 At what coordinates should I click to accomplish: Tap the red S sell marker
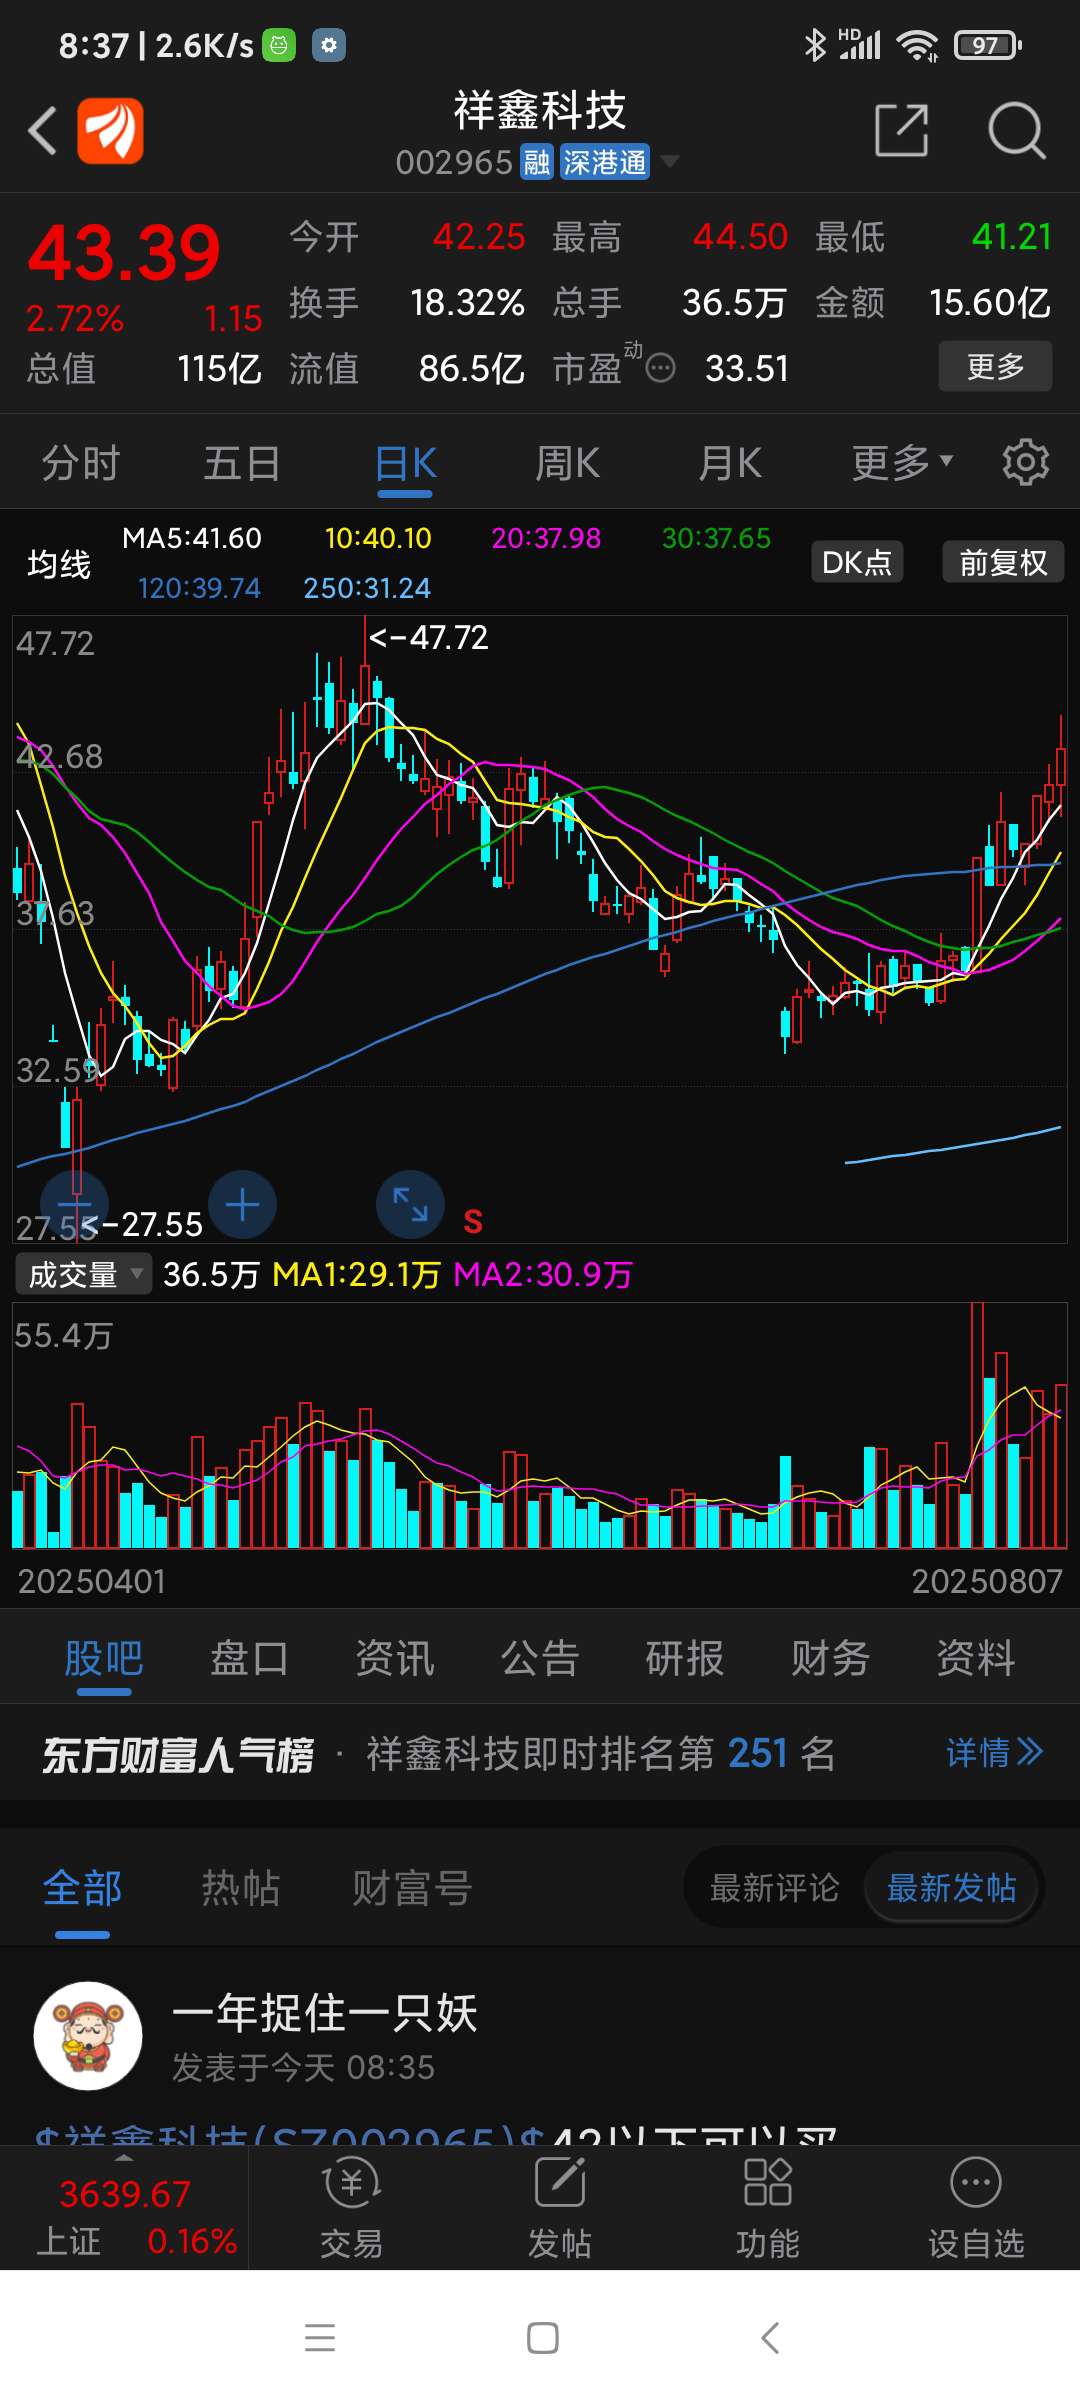pos(473,1221)
